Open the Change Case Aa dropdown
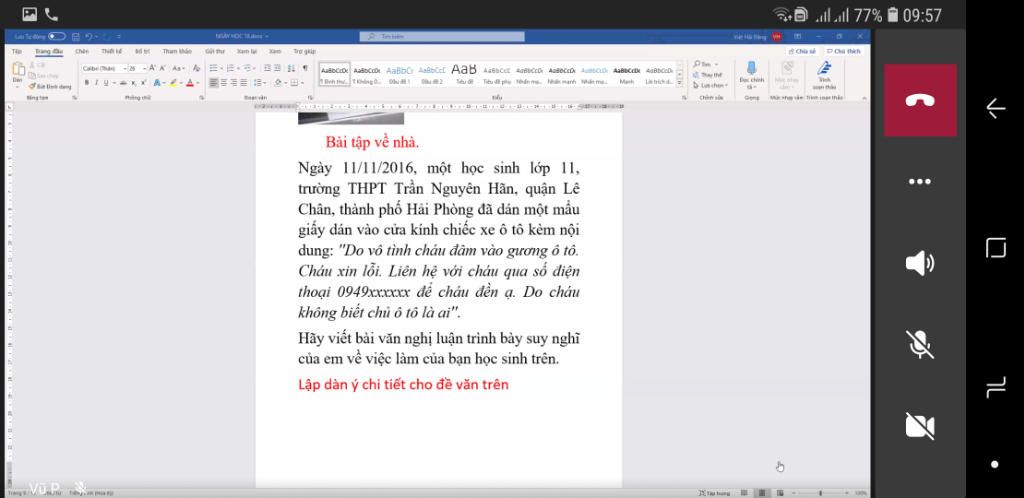The image size is (1024, 498). [x=178, y=68]
